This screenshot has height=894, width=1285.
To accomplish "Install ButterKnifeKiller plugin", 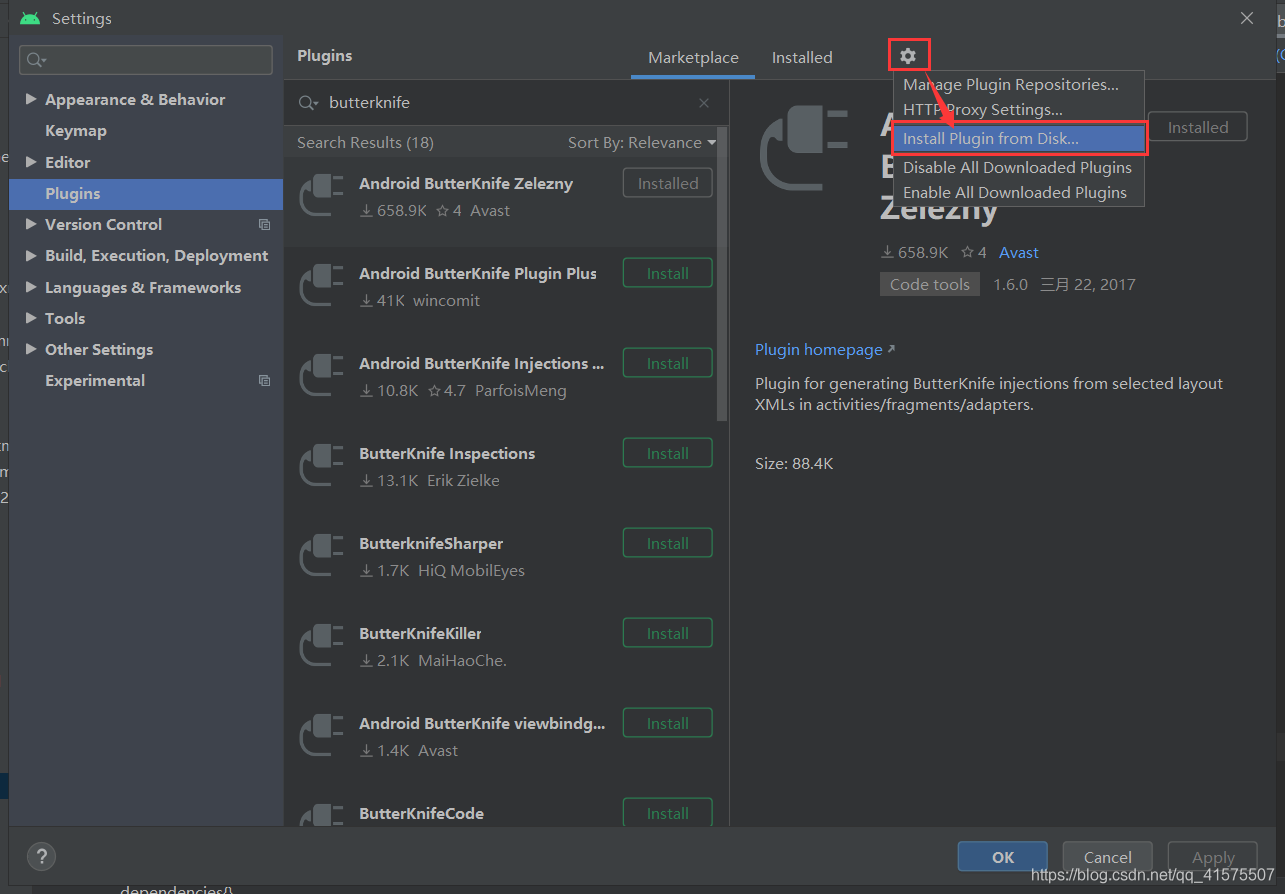I will click(x=667, y=633).
